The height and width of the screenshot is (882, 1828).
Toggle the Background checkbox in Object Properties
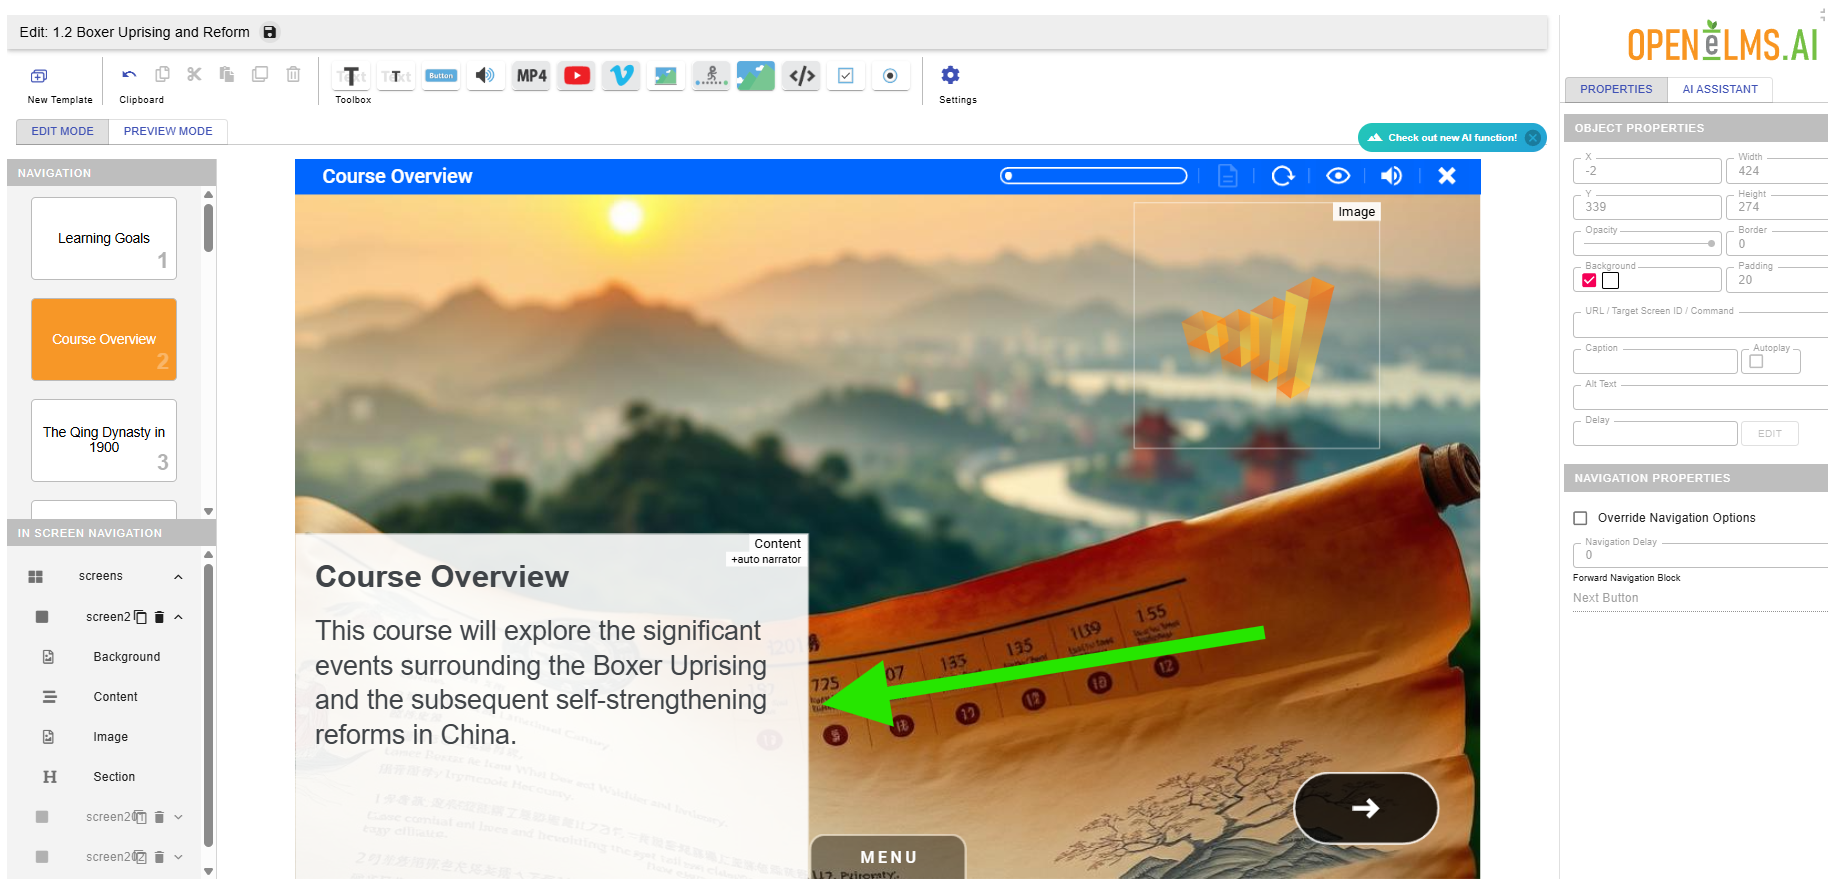(x=1589, y=280)
